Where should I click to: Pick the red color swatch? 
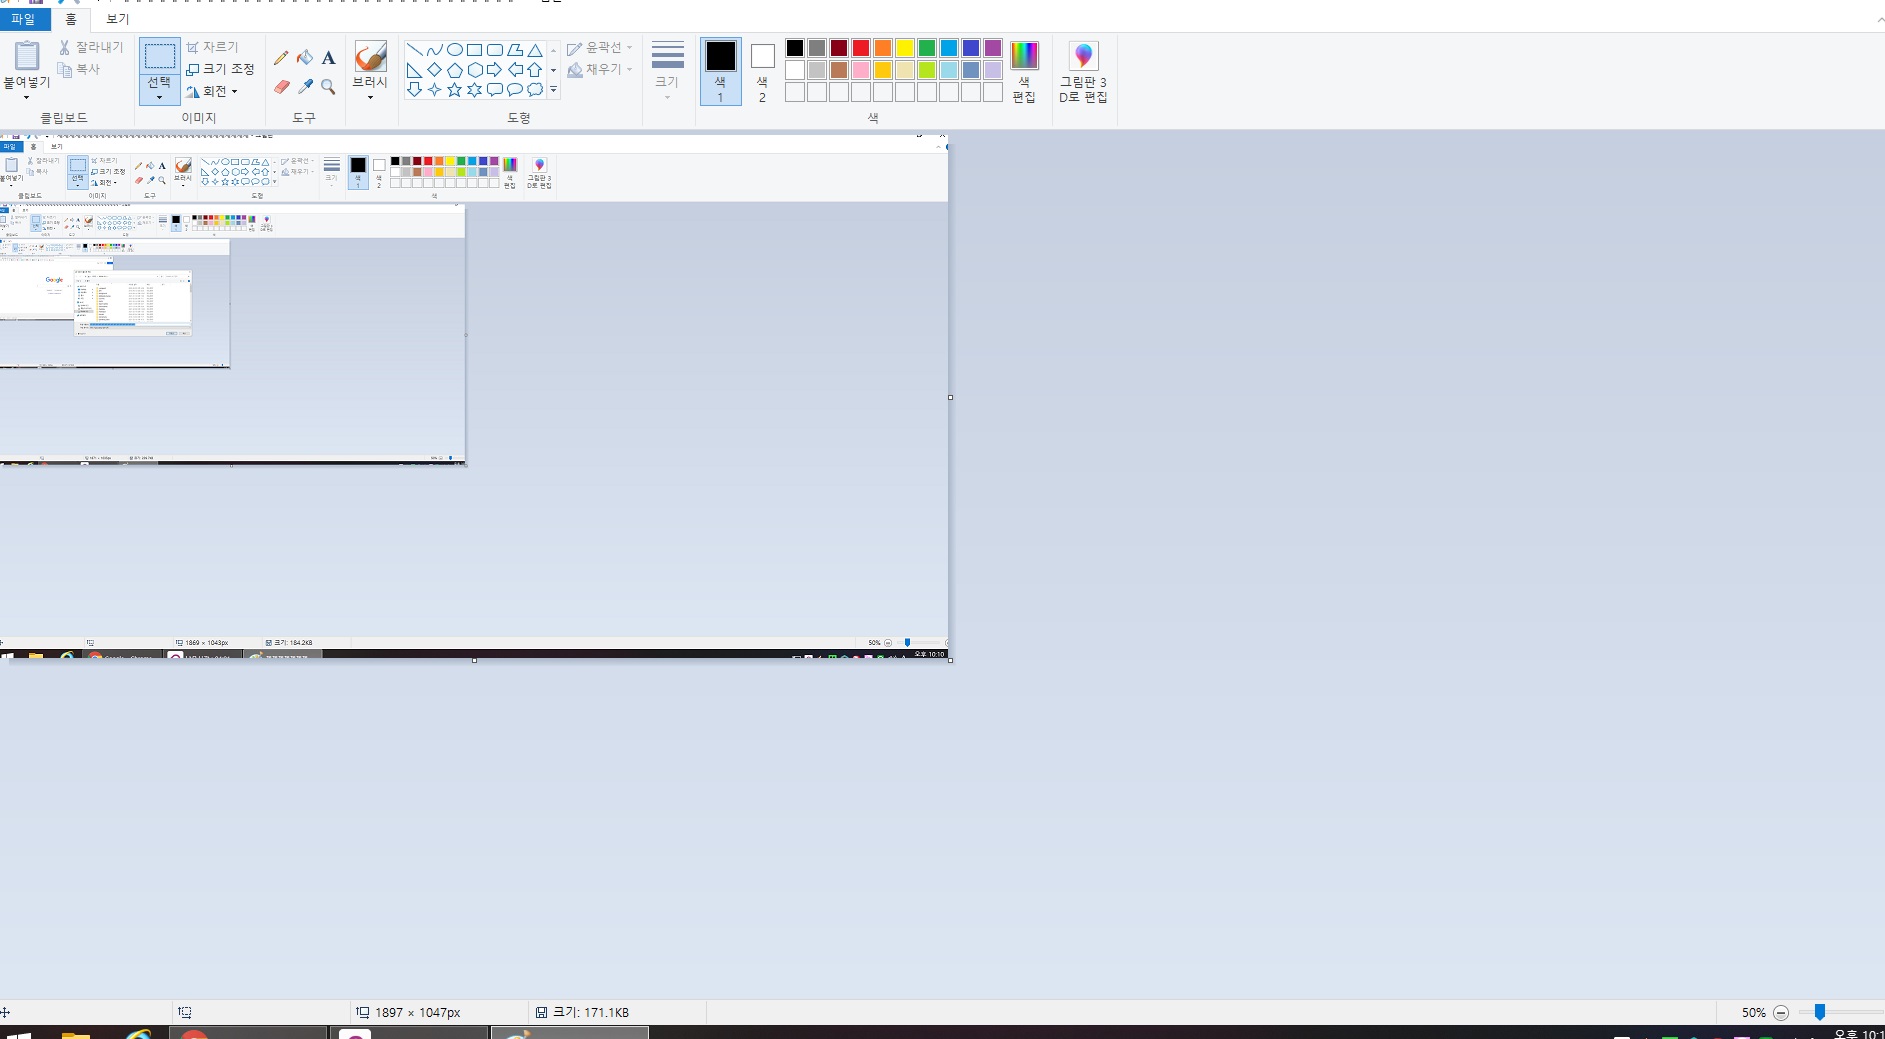coord(861,48)
